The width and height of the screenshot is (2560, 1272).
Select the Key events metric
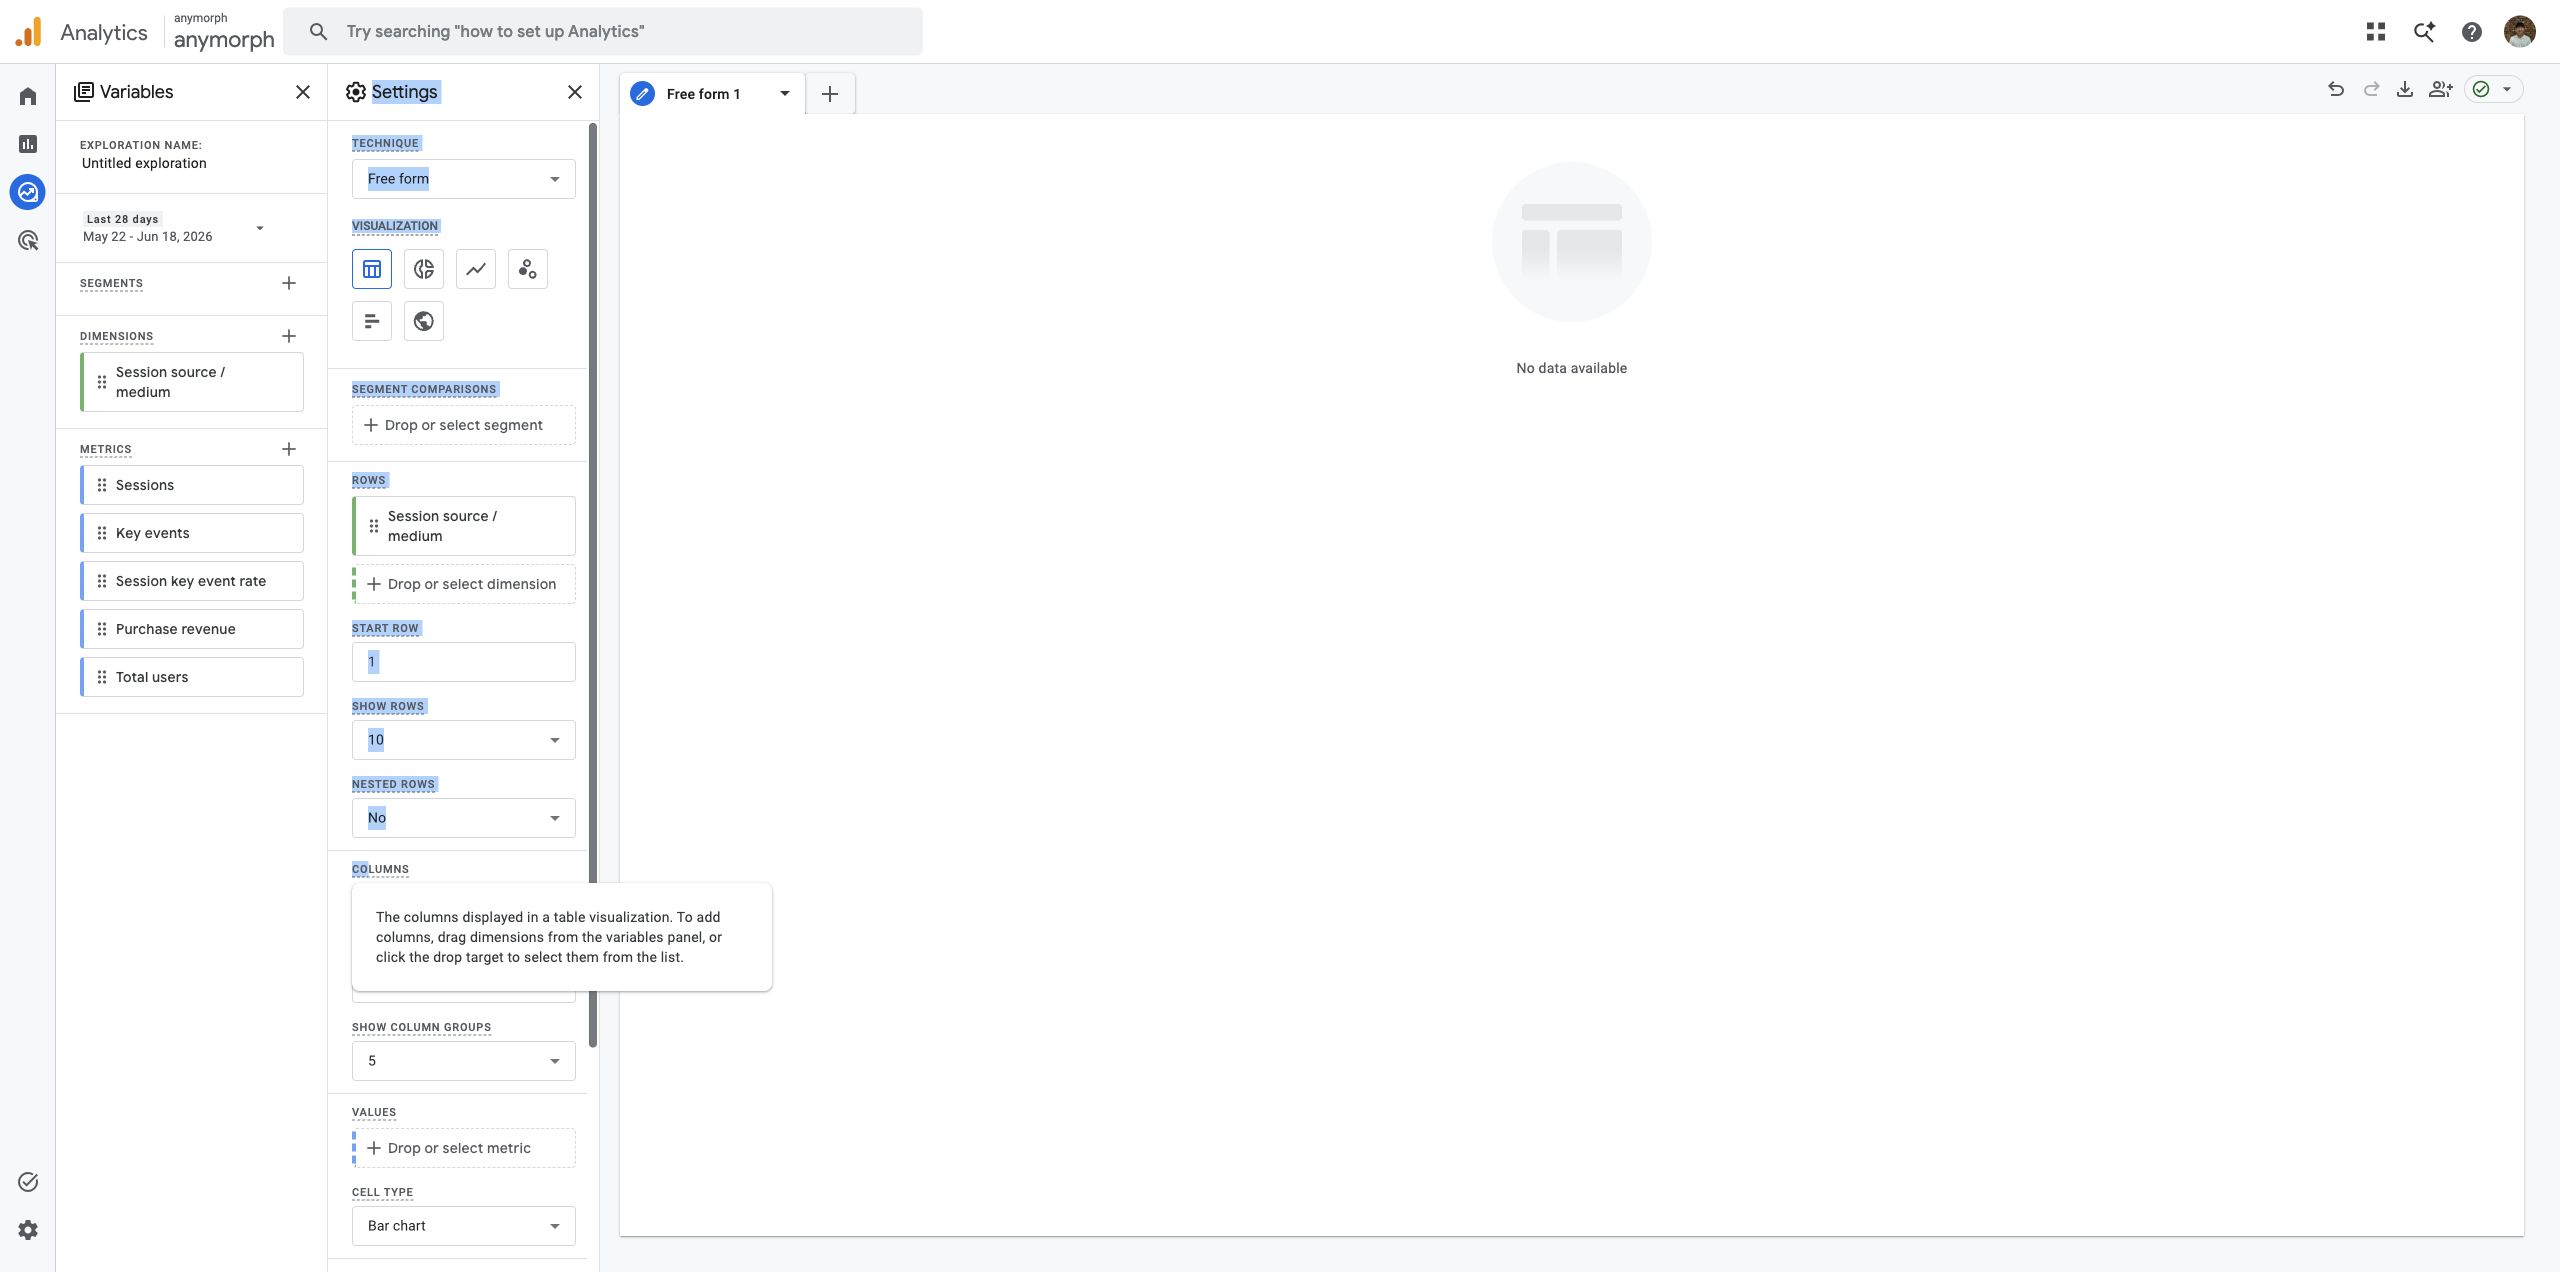[x=192, y=533]
